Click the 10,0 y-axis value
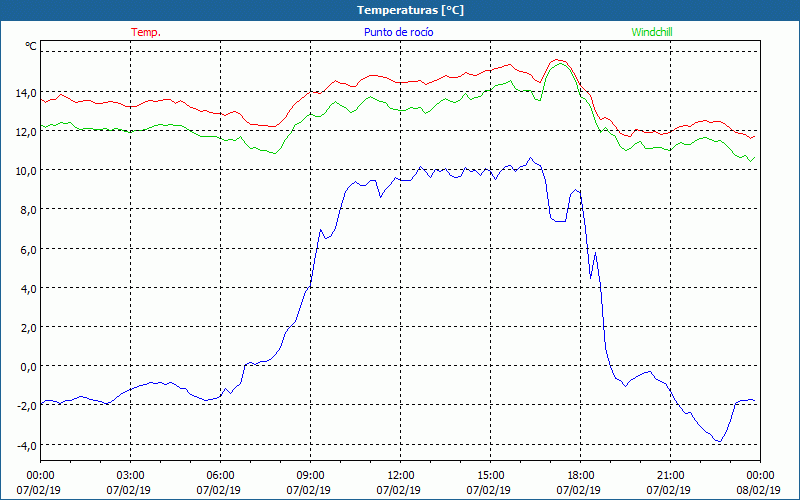The height and width of the screenshot is (500, 800). [27, 171]
